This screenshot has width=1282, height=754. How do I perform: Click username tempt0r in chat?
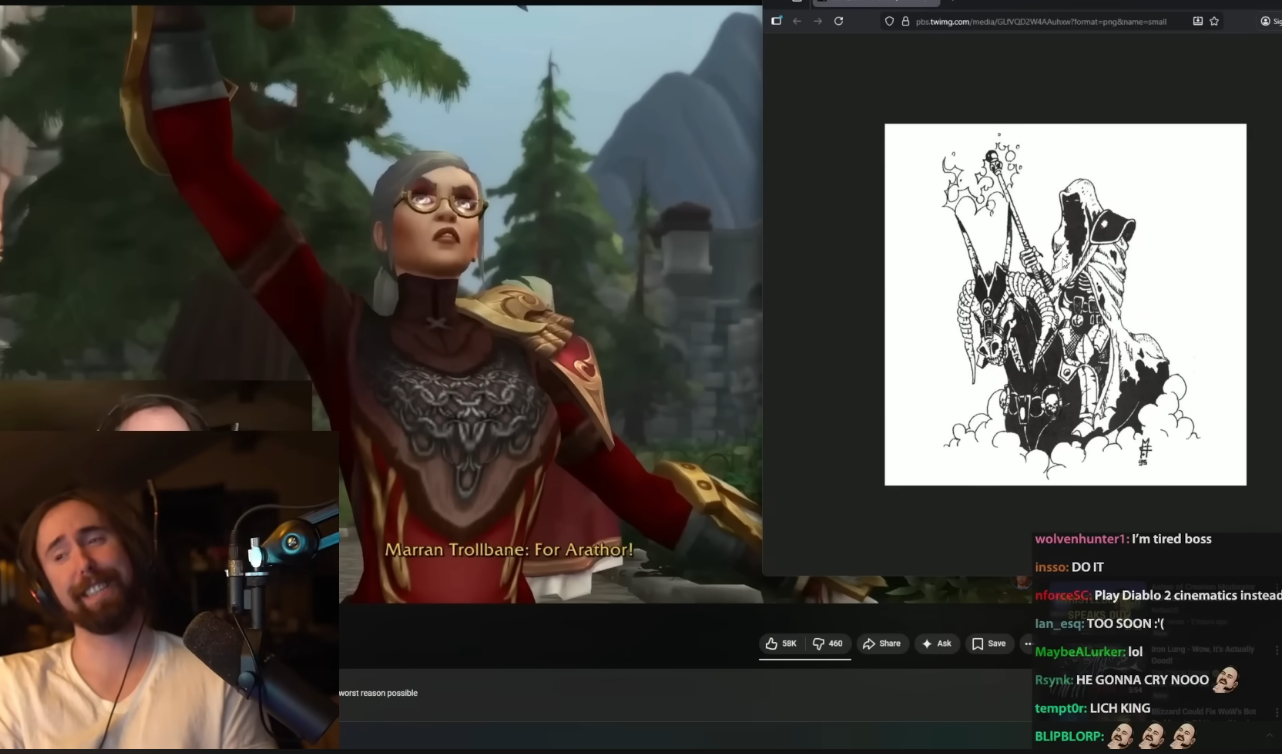(1060, 708)
